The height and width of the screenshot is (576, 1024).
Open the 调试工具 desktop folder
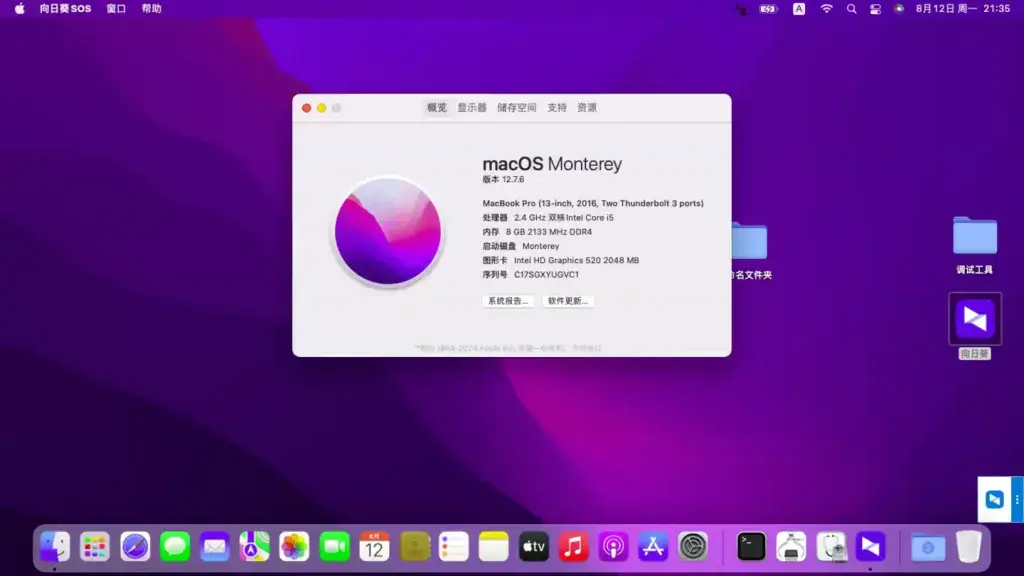975,236
